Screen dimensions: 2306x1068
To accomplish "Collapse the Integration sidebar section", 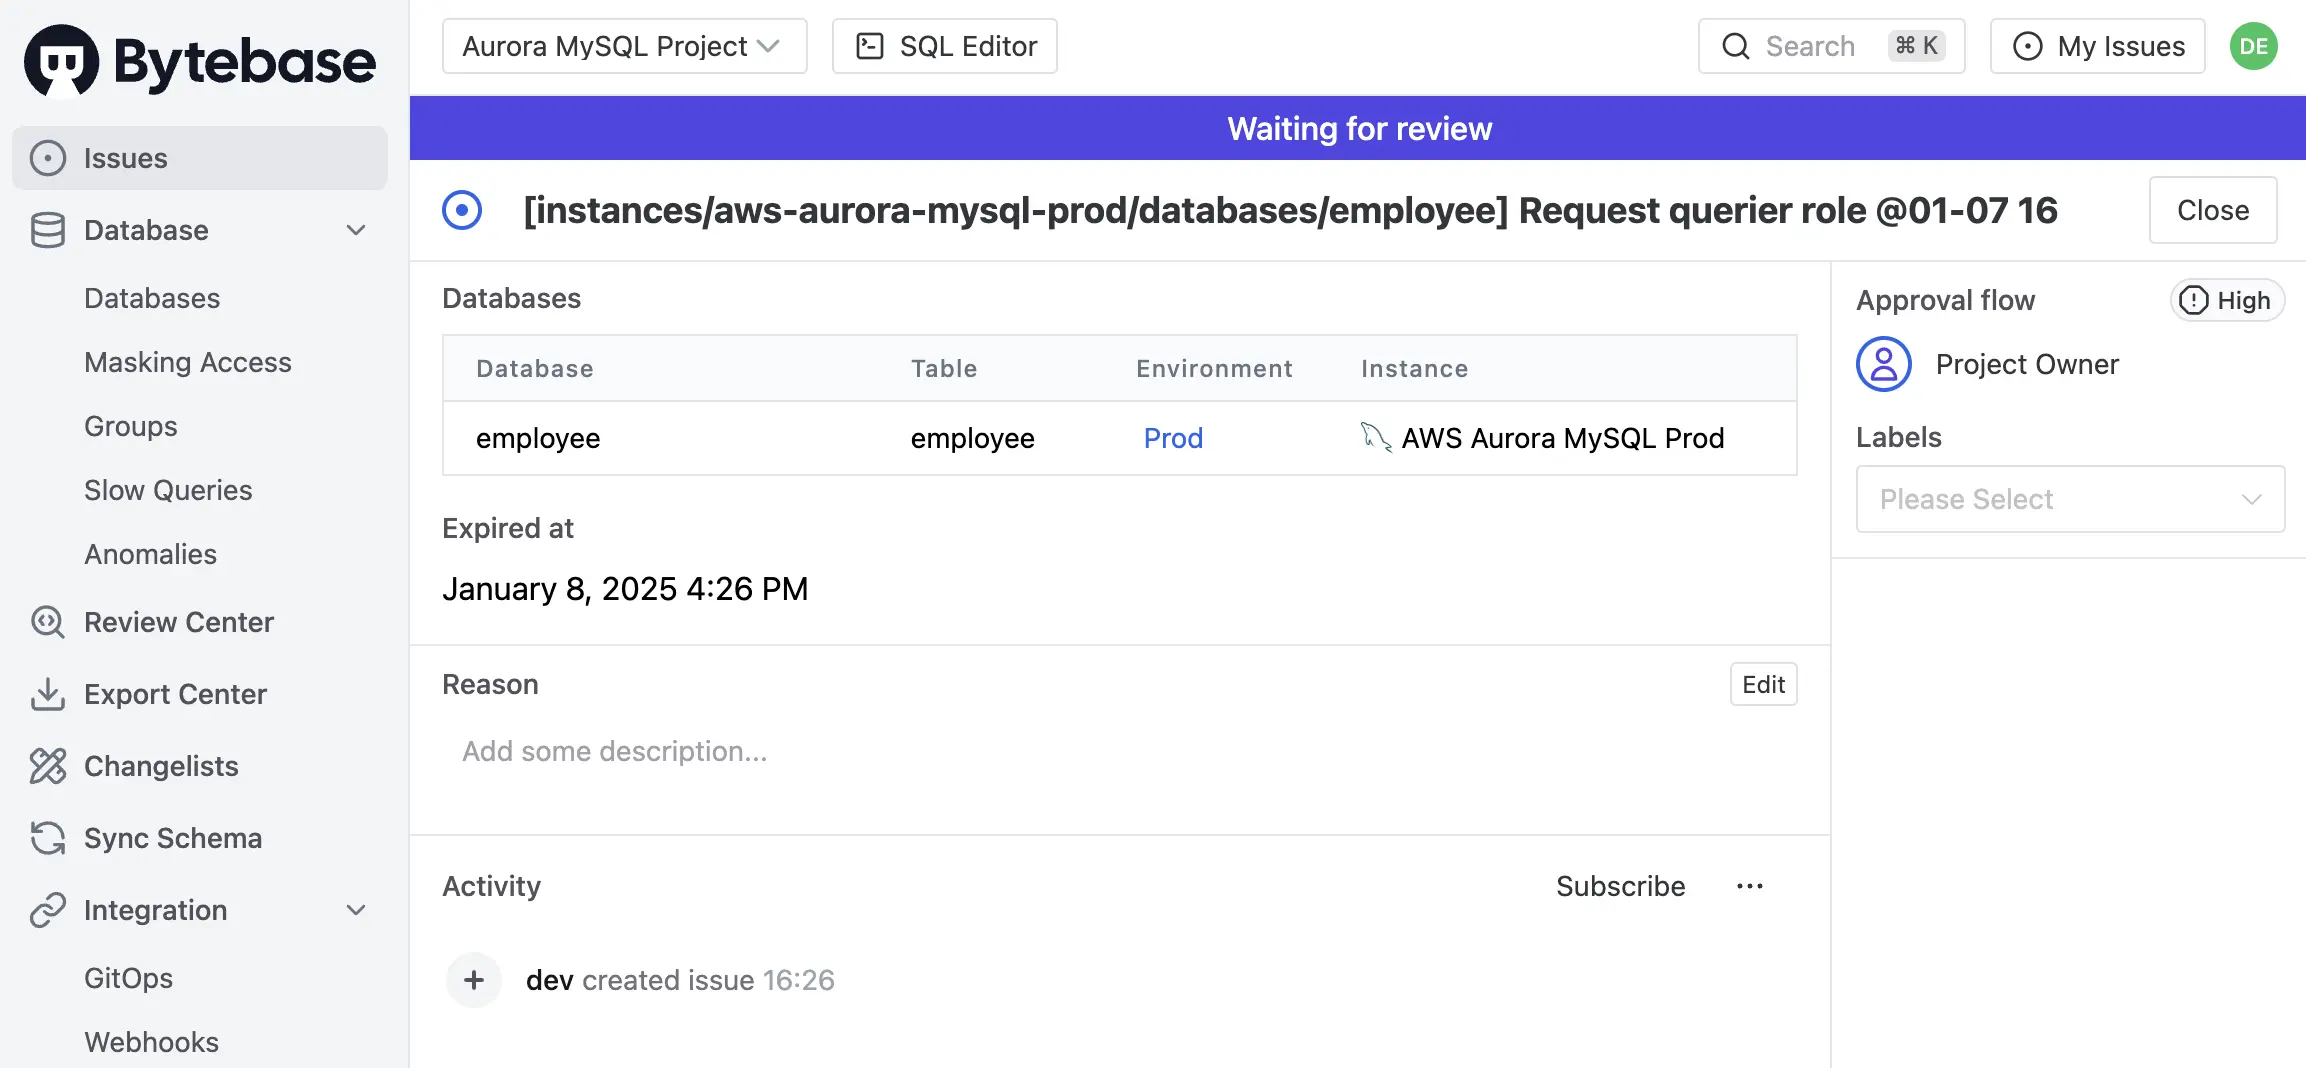I will pos(356,910).
